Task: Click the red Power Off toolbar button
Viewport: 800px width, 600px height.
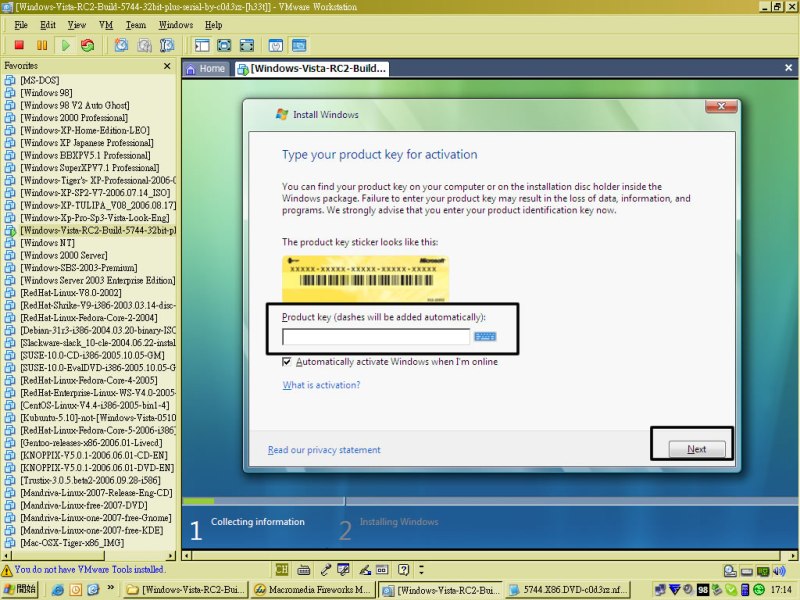Action: coord(19,45)
